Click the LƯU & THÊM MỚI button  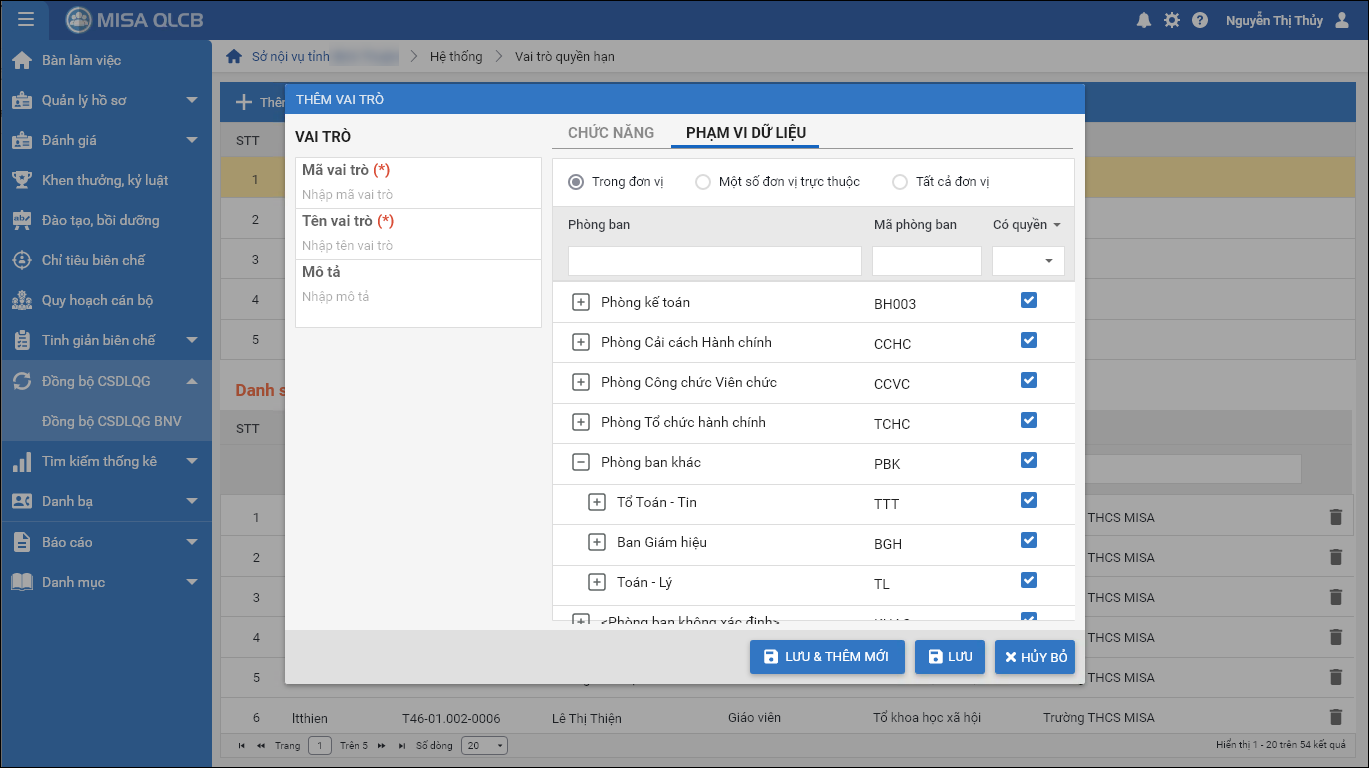tap(827, 657)
